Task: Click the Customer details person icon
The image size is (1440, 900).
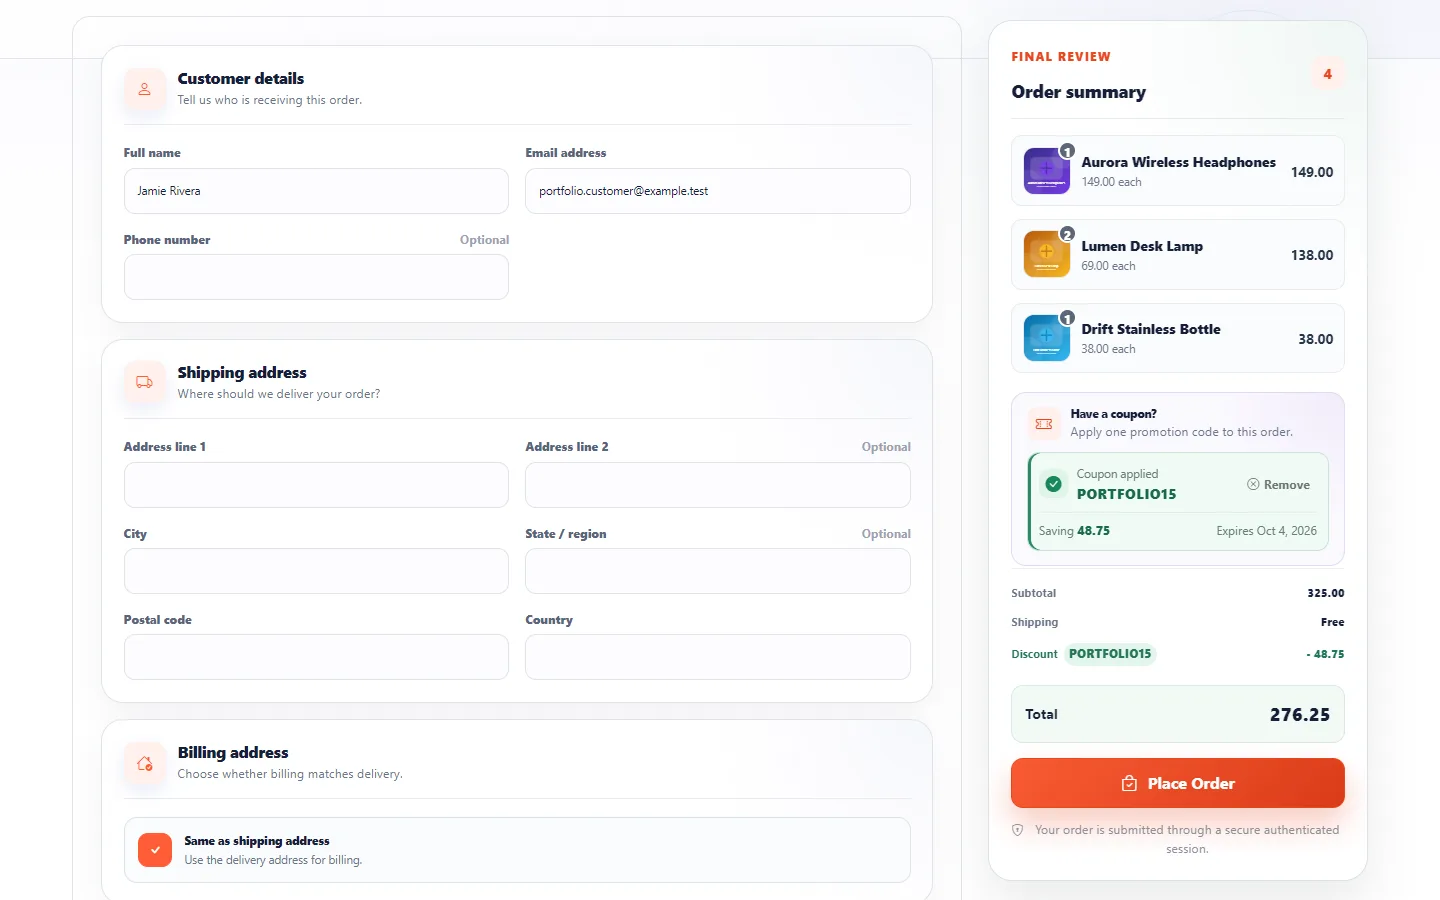Action: [145, 89]
